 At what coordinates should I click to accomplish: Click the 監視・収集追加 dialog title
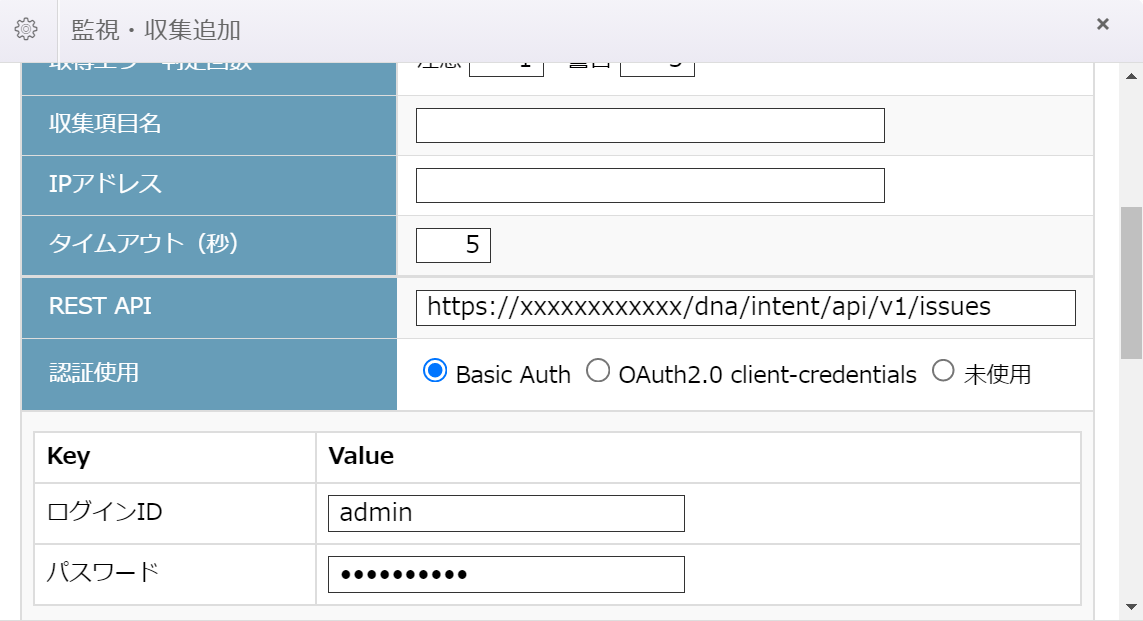156,30
